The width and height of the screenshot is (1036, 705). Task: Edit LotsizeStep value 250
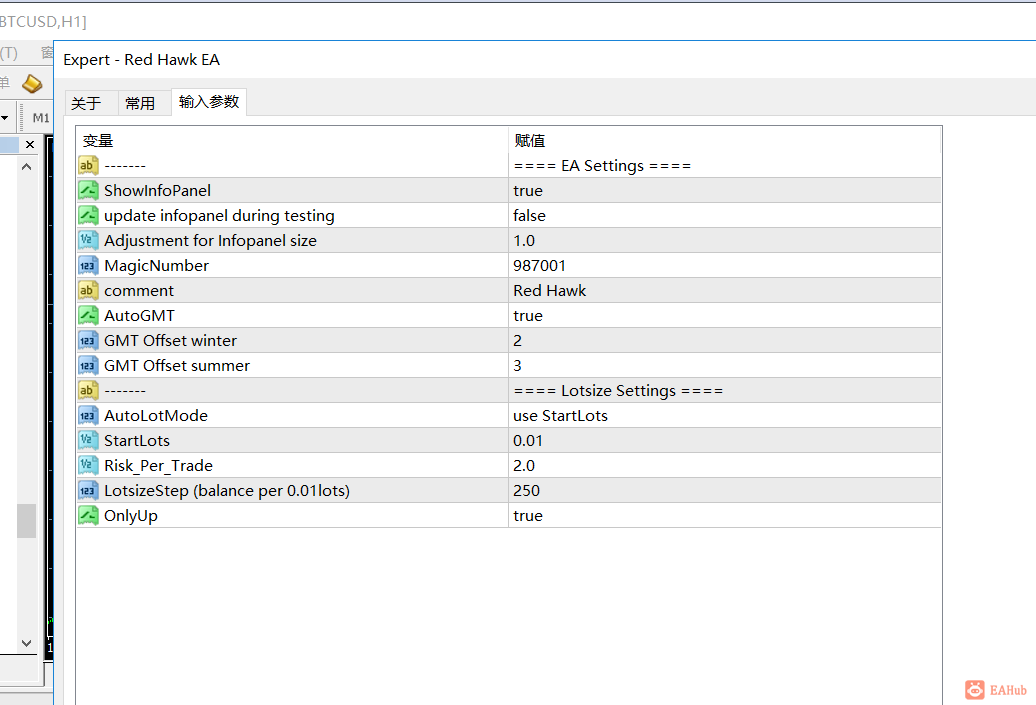(725, 491)
